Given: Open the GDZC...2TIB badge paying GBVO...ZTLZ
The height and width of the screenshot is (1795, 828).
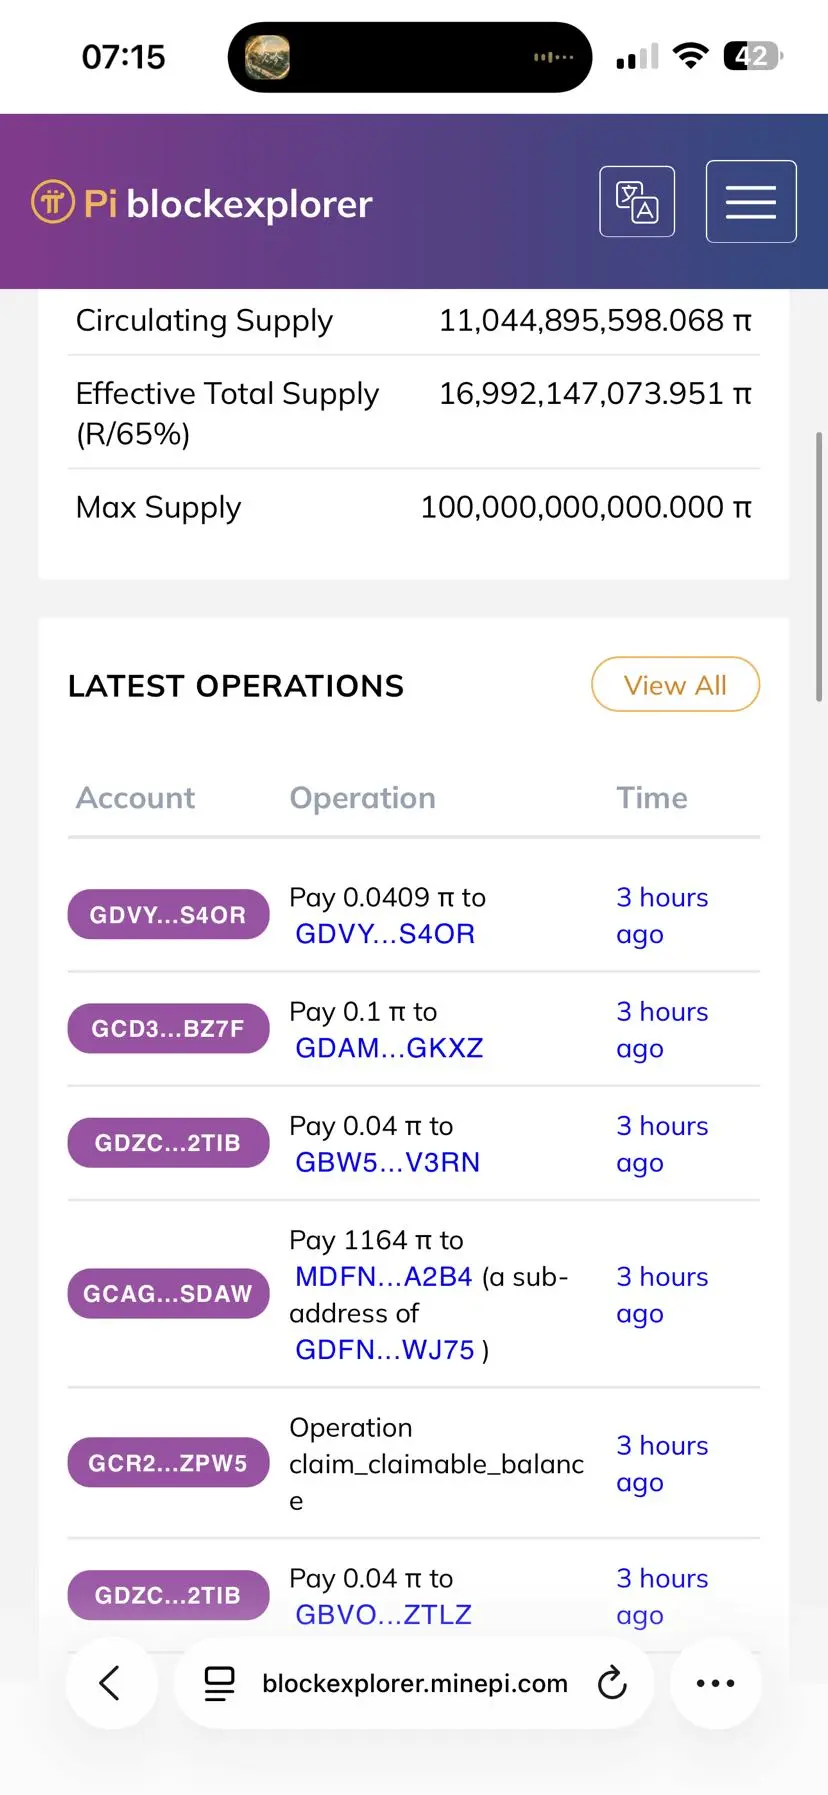Looking at the screenshot, I should tap(168, 1594).
